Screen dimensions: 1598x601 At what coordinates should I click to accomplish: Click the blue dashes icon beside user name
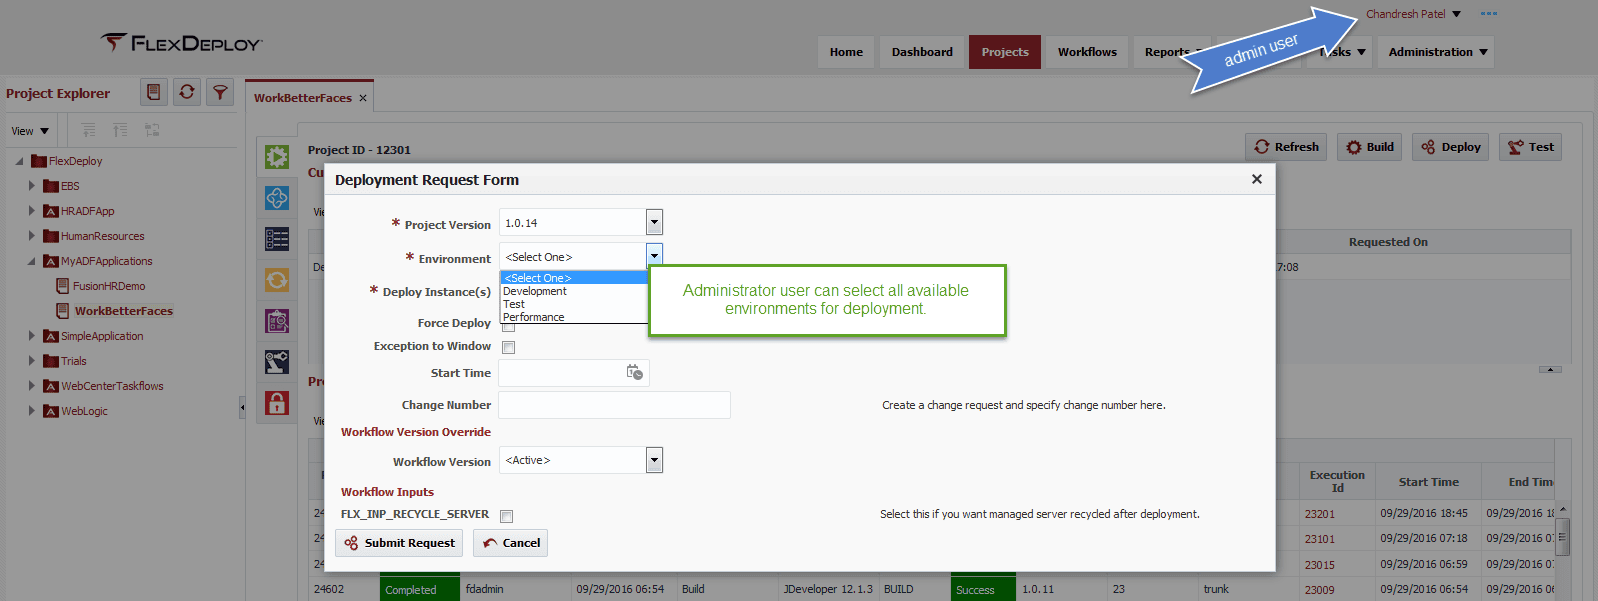click(1489, 14)
